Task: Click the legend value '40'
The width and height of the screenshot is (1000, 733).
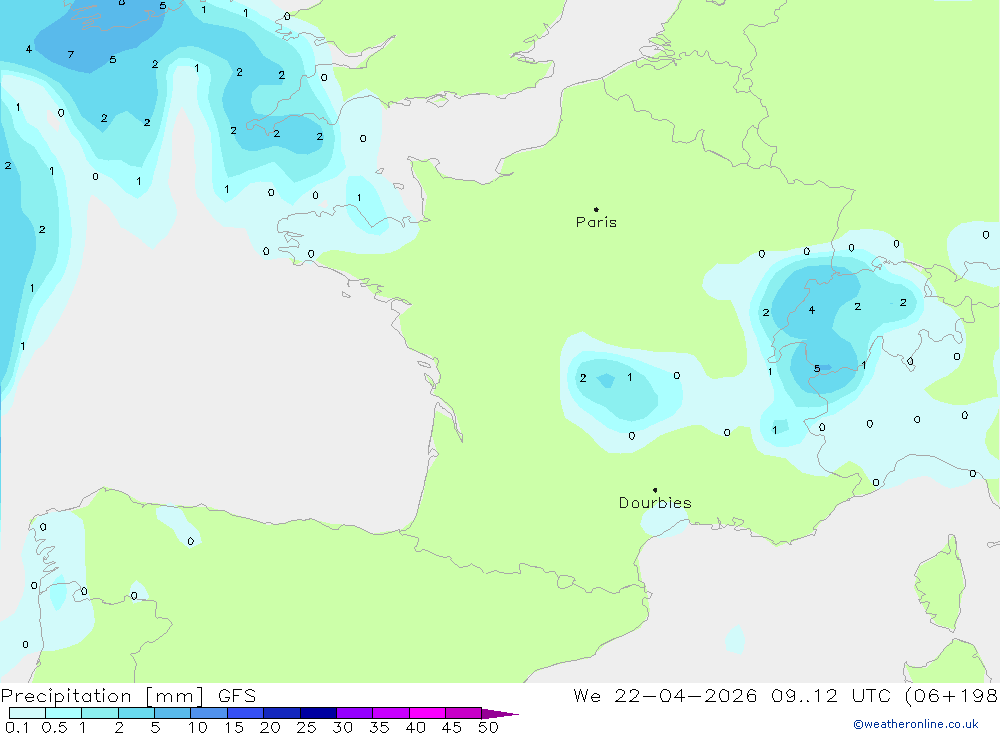Action: click(x=415, y=727)
